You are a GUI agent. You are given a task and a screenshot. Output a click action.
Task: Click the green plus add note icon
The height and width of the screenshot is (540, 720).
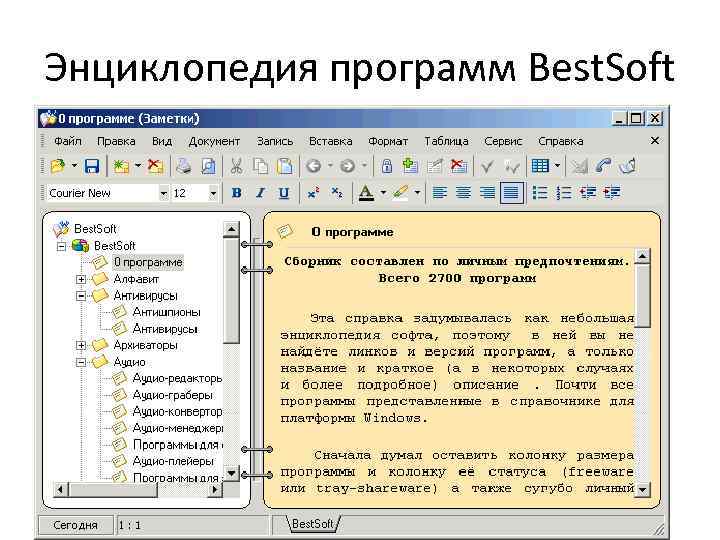pos(410,166)
